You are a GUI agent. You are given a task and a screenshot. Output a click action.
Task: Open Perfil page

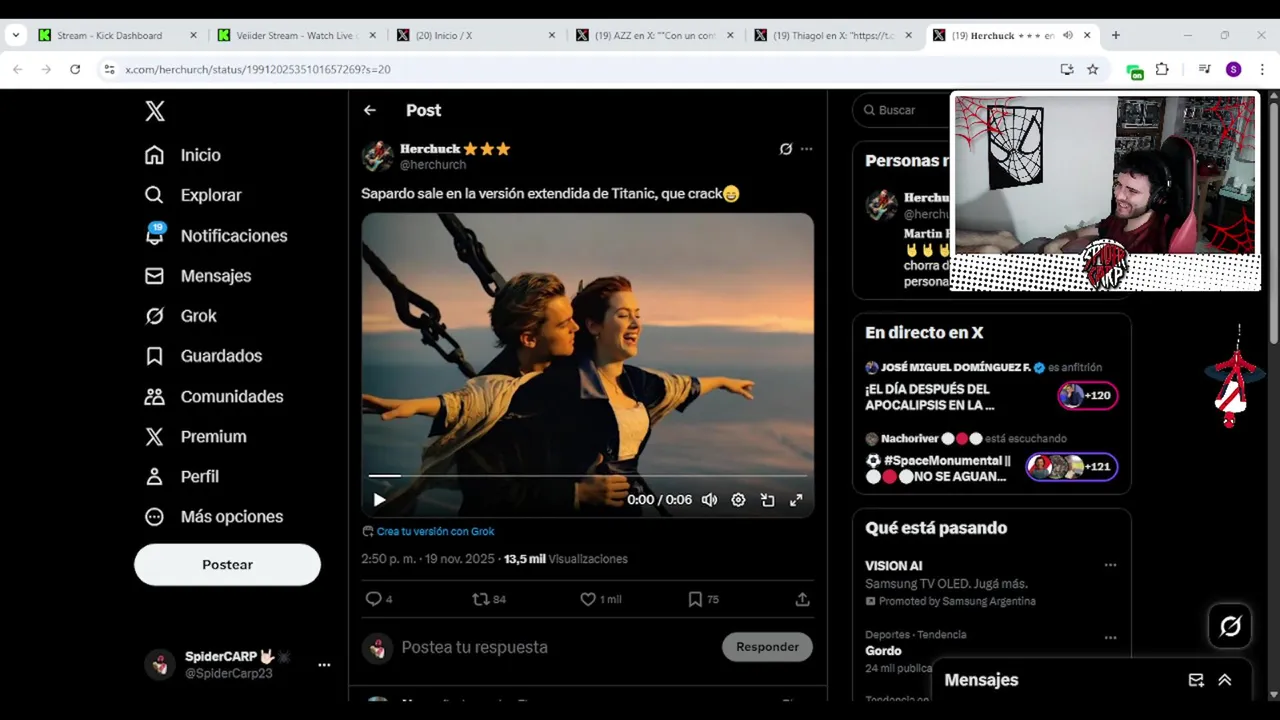(182, 476)
